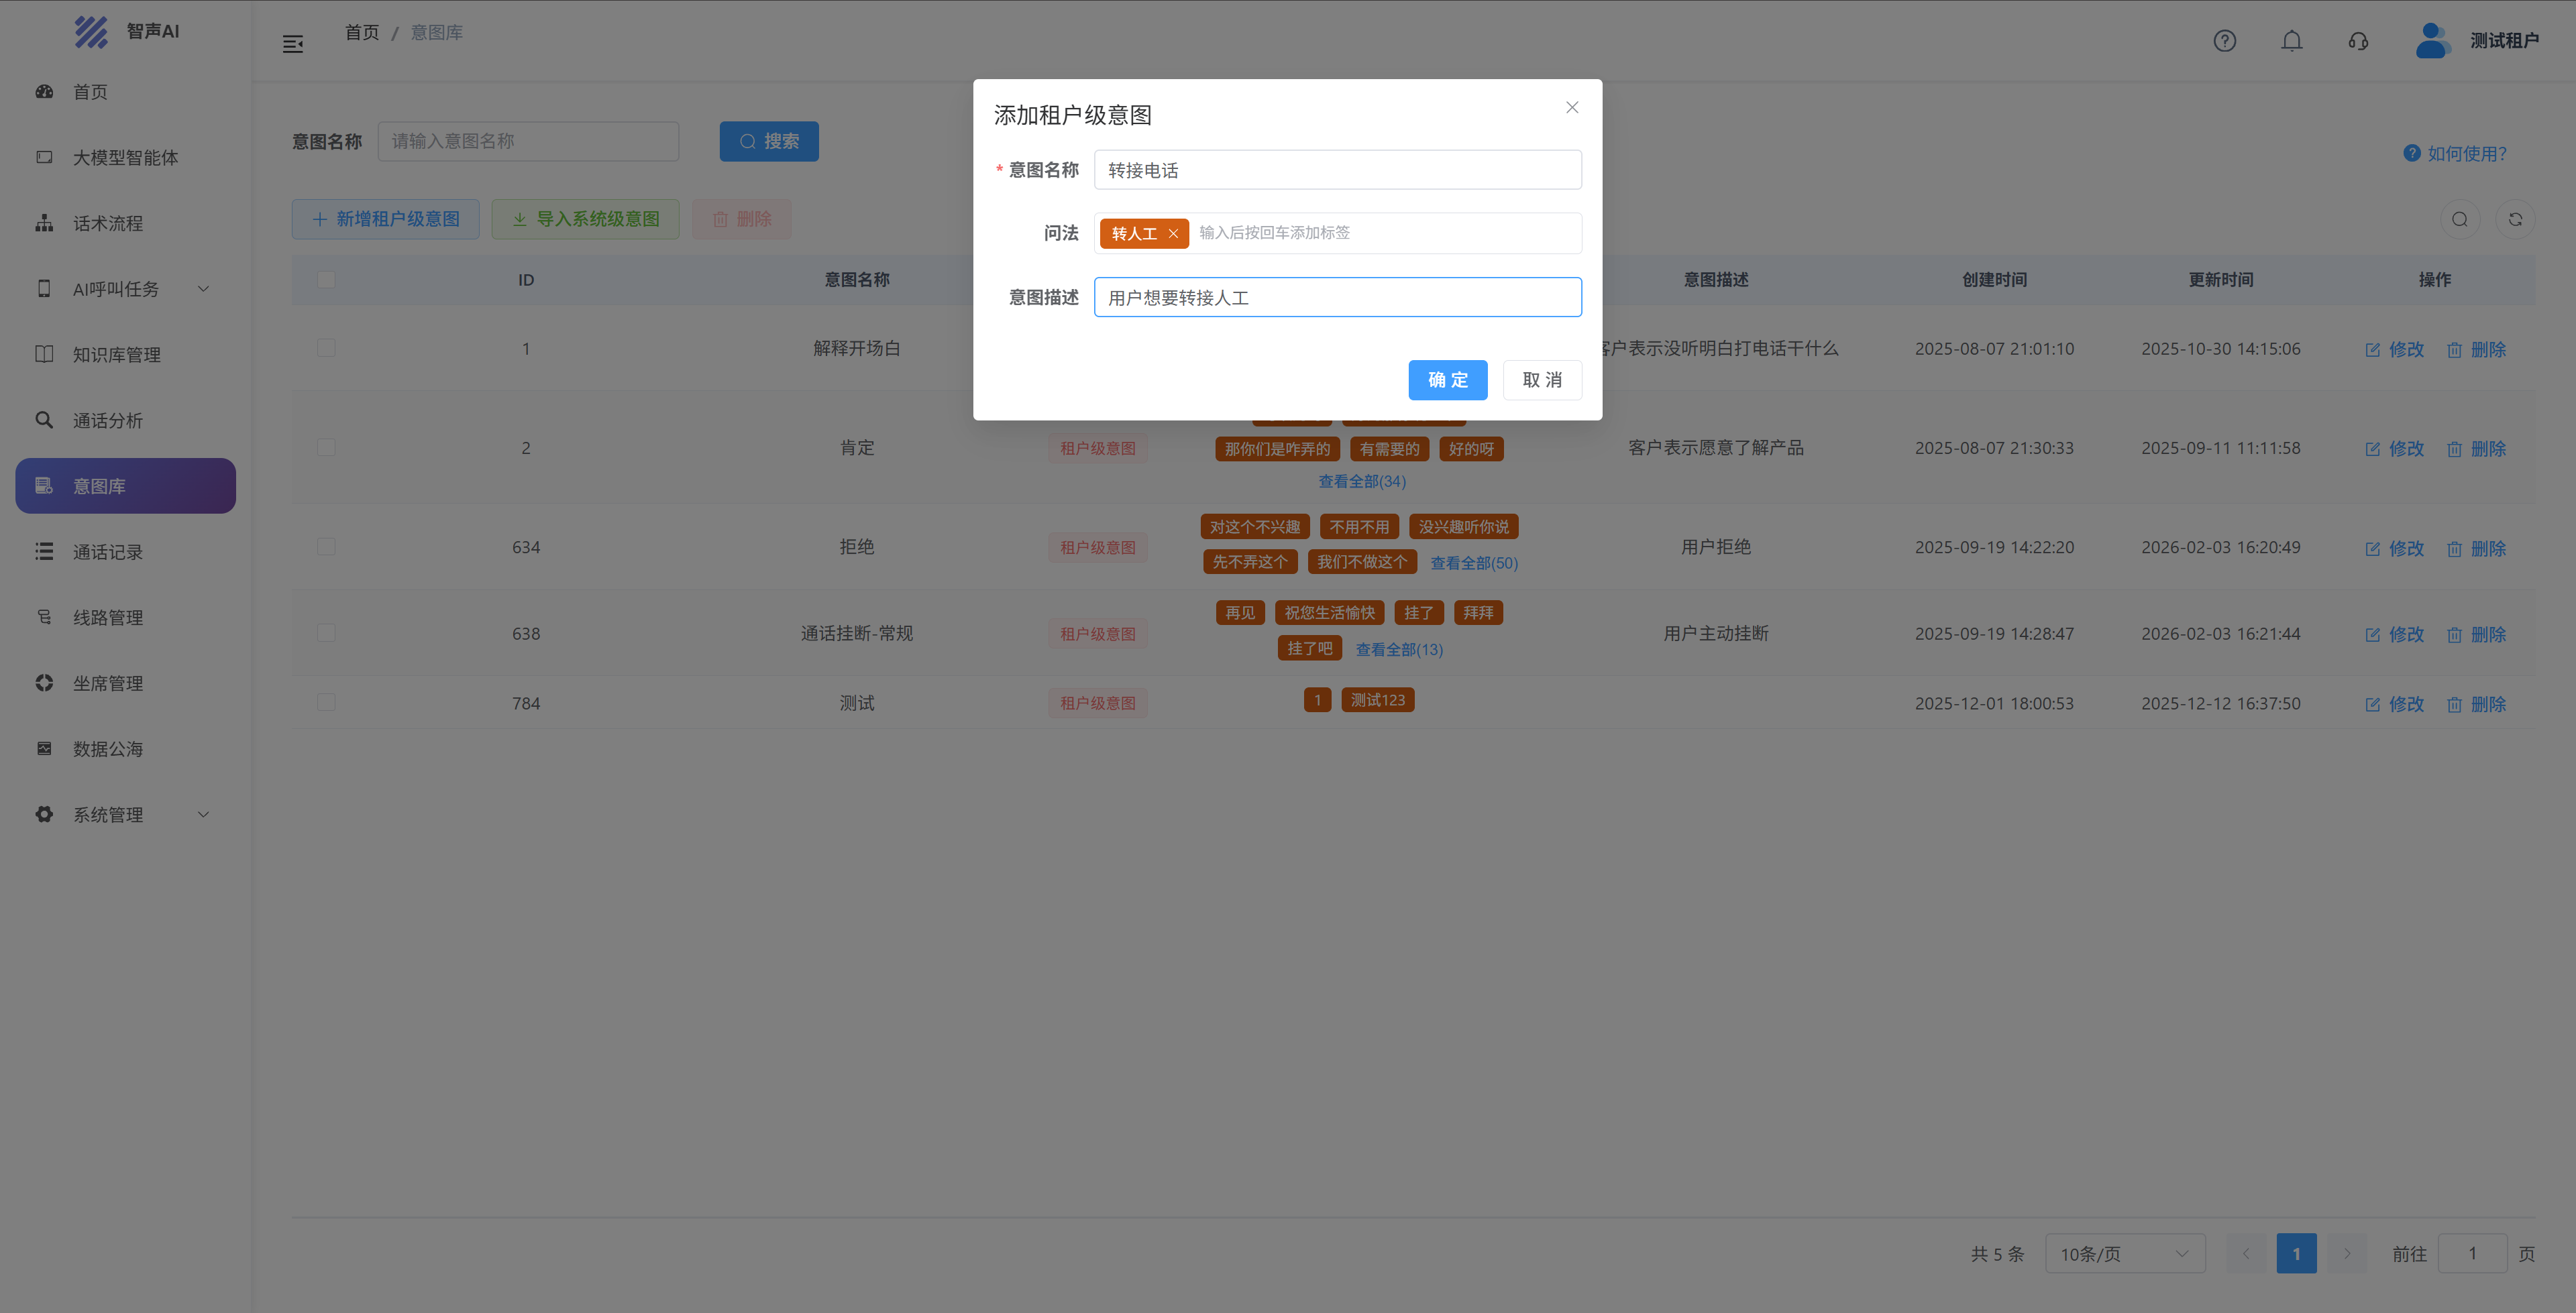Check the row checkbox for ID 784
Screen dimensions: 2576x1313
(x=326, y=703)
